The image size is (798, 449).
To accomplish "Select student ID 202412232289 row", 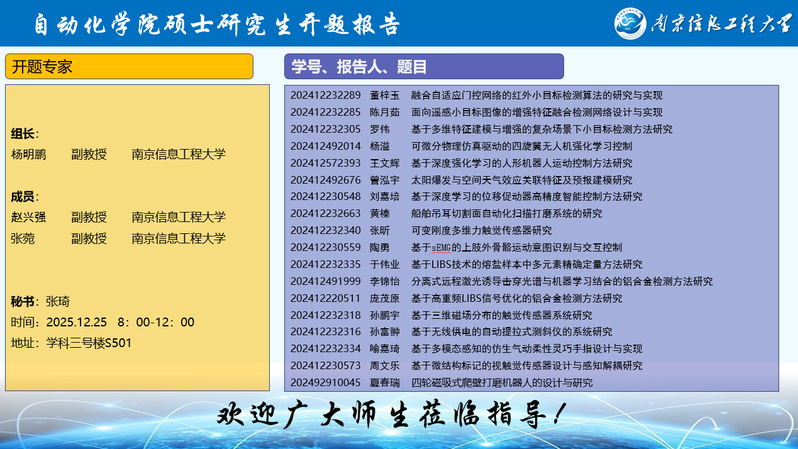I will coord(325,95).
